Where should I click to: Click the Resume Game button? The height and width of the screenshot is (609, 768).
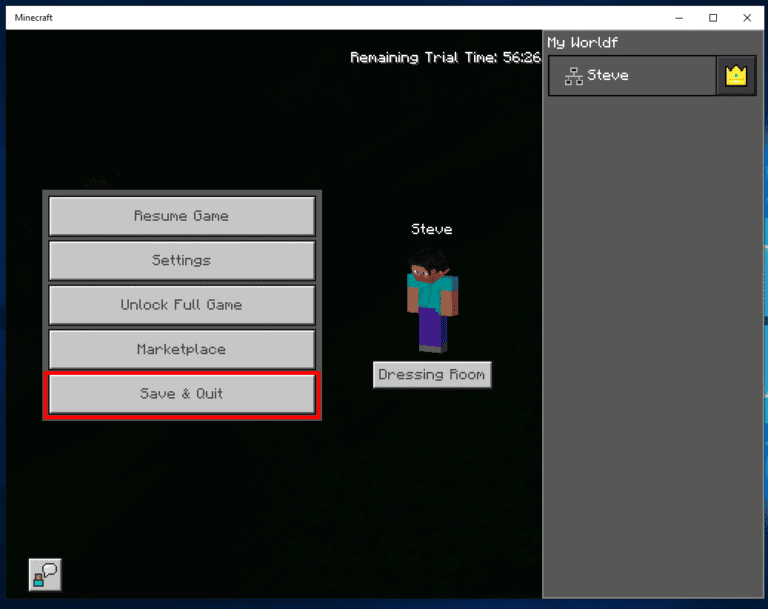pos(182,216)
